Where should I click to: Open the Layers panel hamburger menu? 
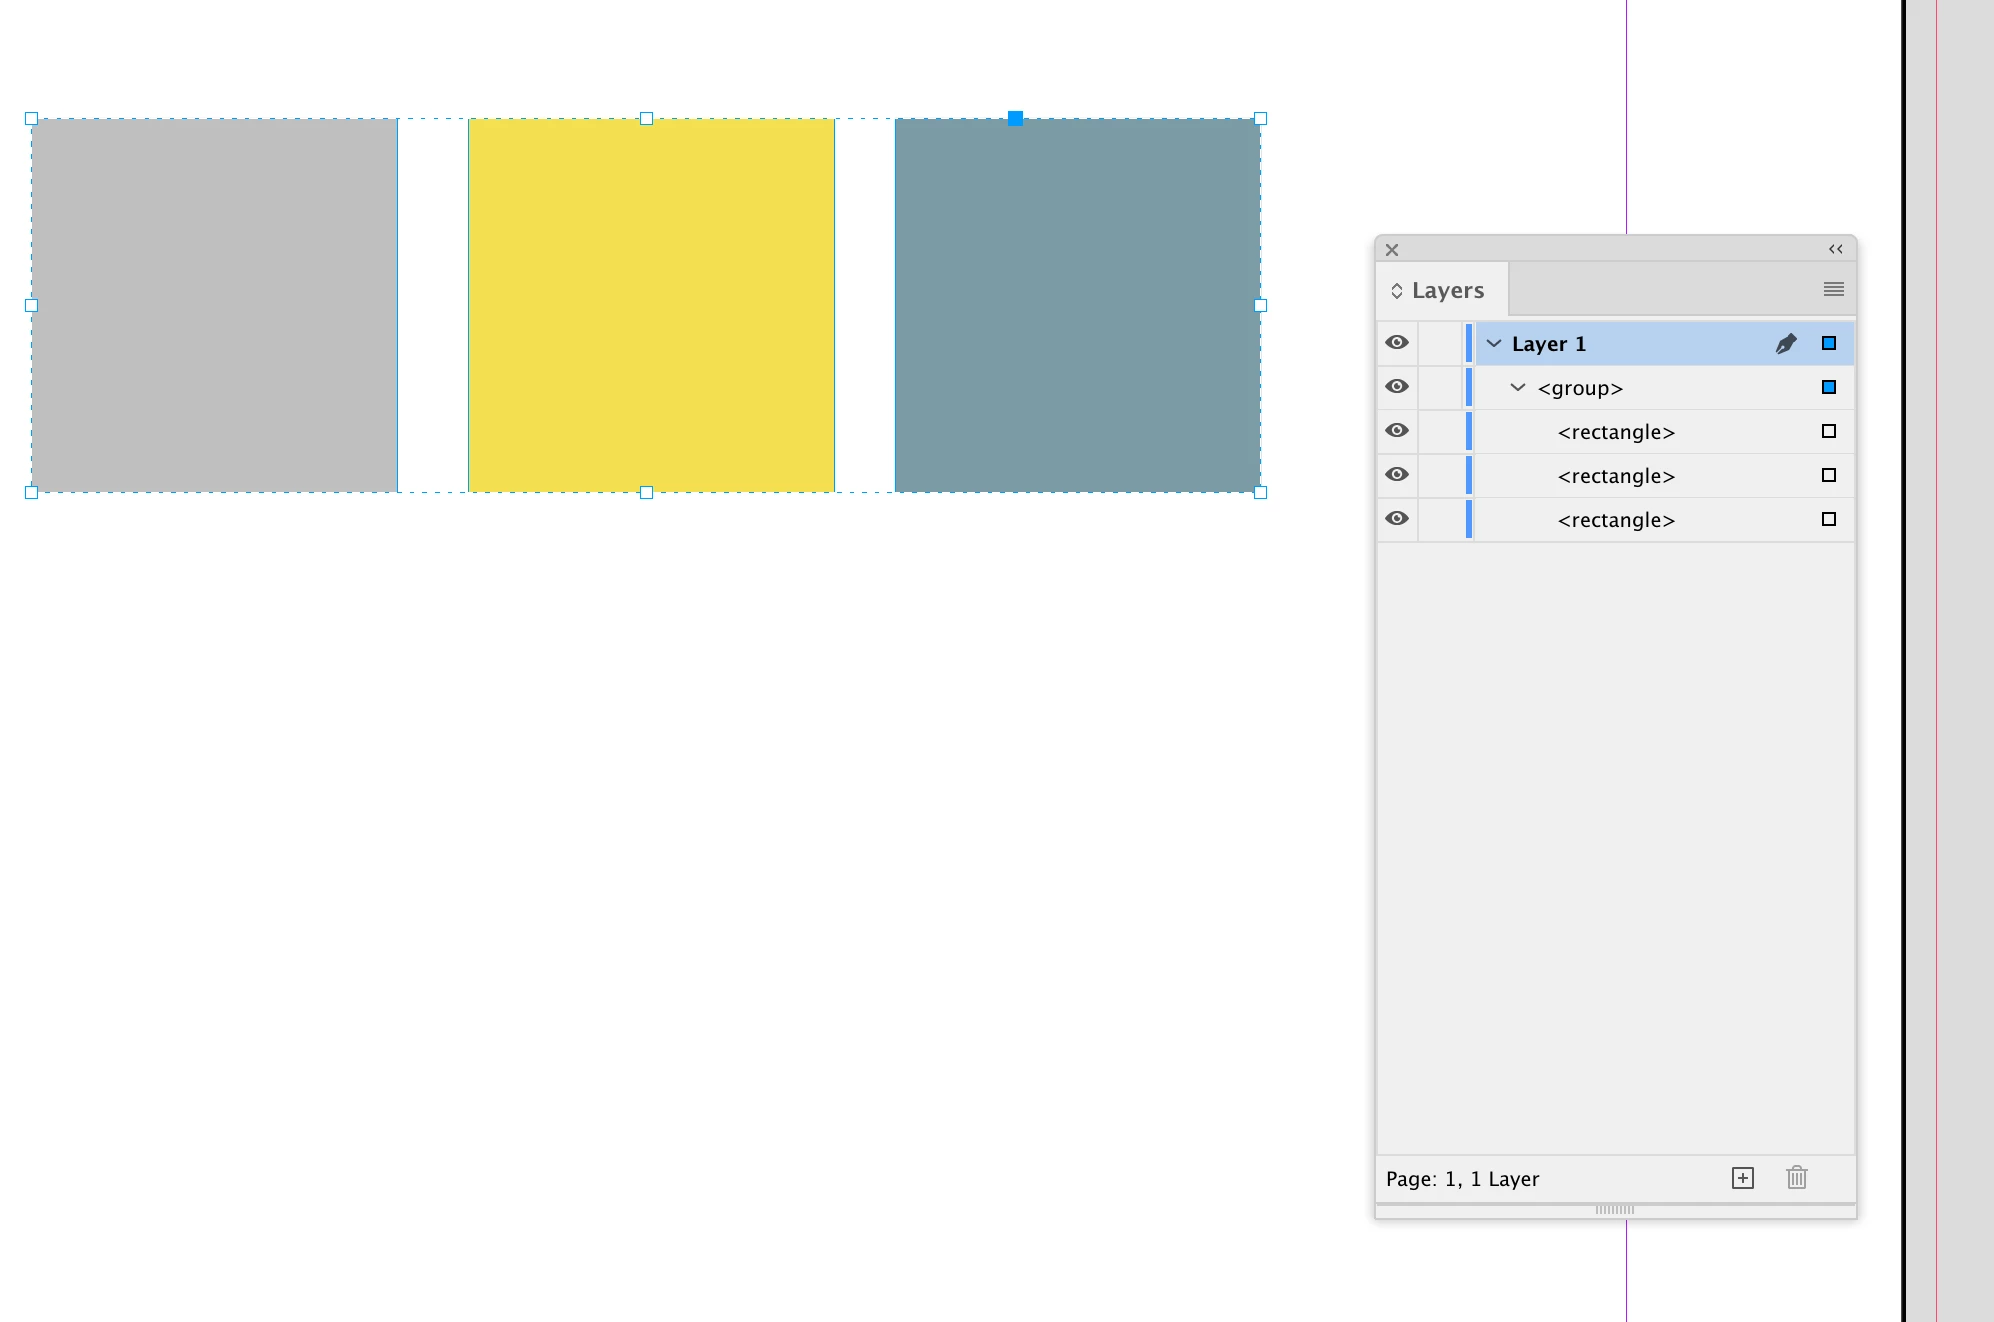(1833, 289)
